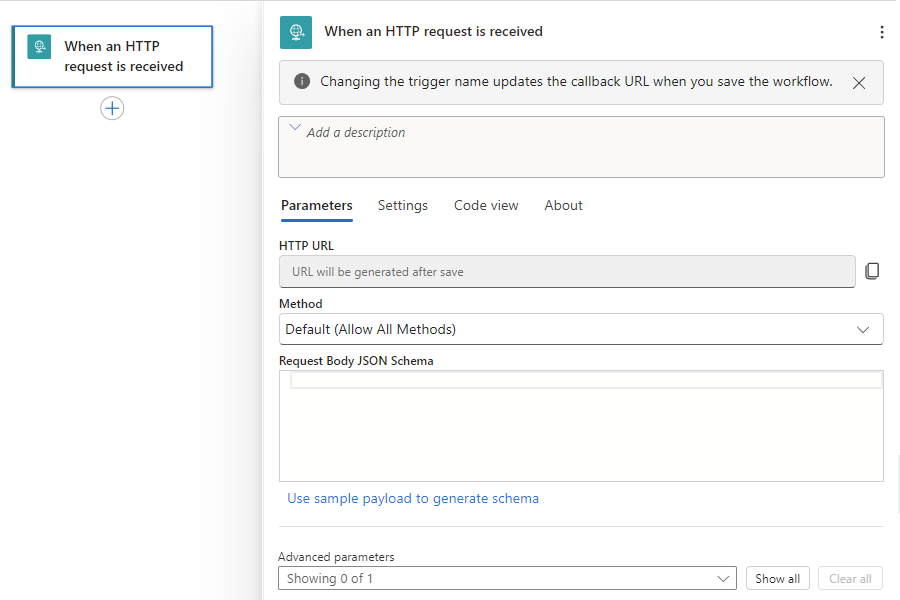
Task: Click Use sample payload to generate schema
Action: (x=413, y=498)
